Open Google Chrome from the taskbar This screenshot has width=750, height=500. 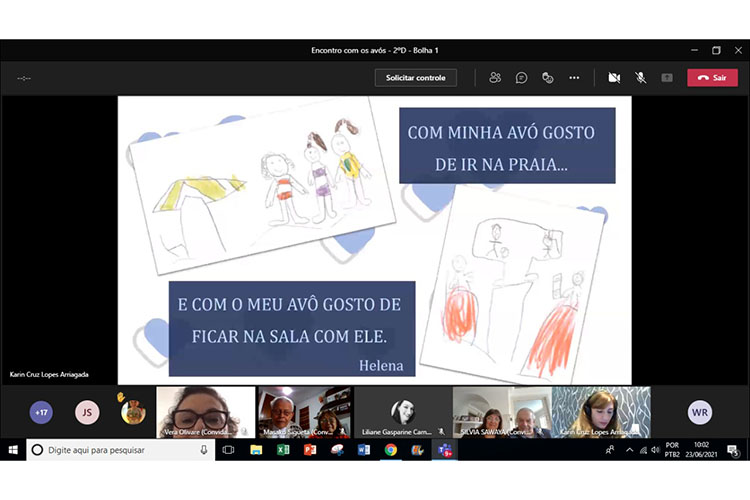390,450
